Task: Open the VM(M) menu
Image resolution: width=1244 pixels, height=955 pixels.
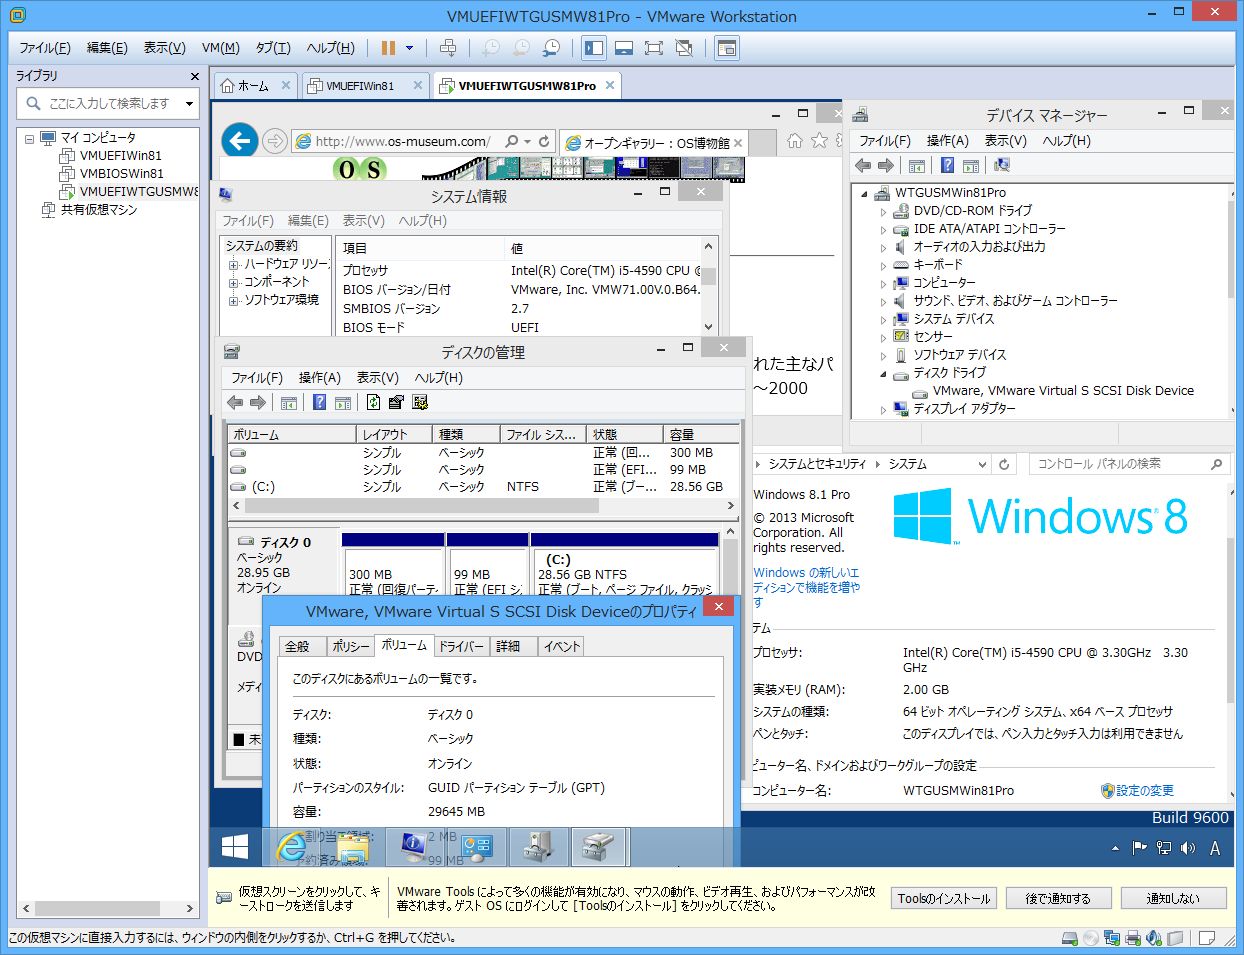Action: (x=220, y=47)
